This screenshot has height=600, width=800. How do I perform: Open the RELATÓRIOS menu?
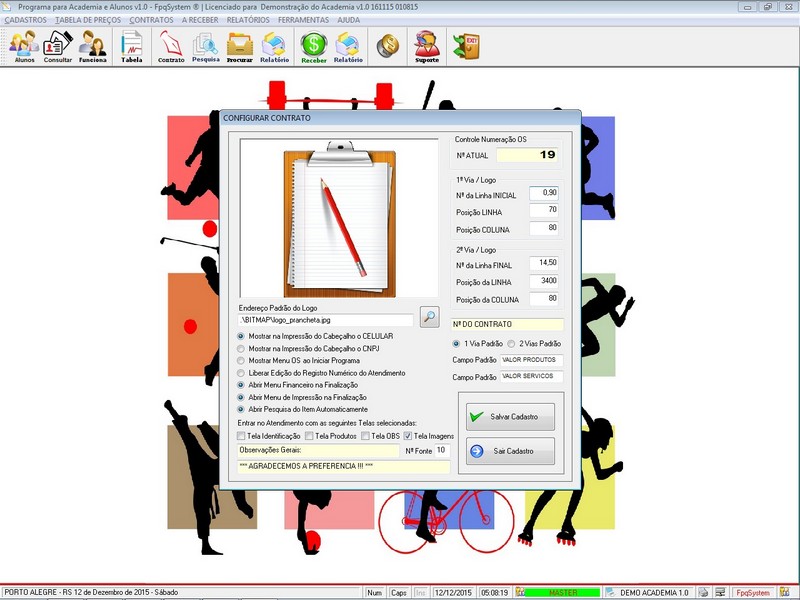tap(248, 20)
